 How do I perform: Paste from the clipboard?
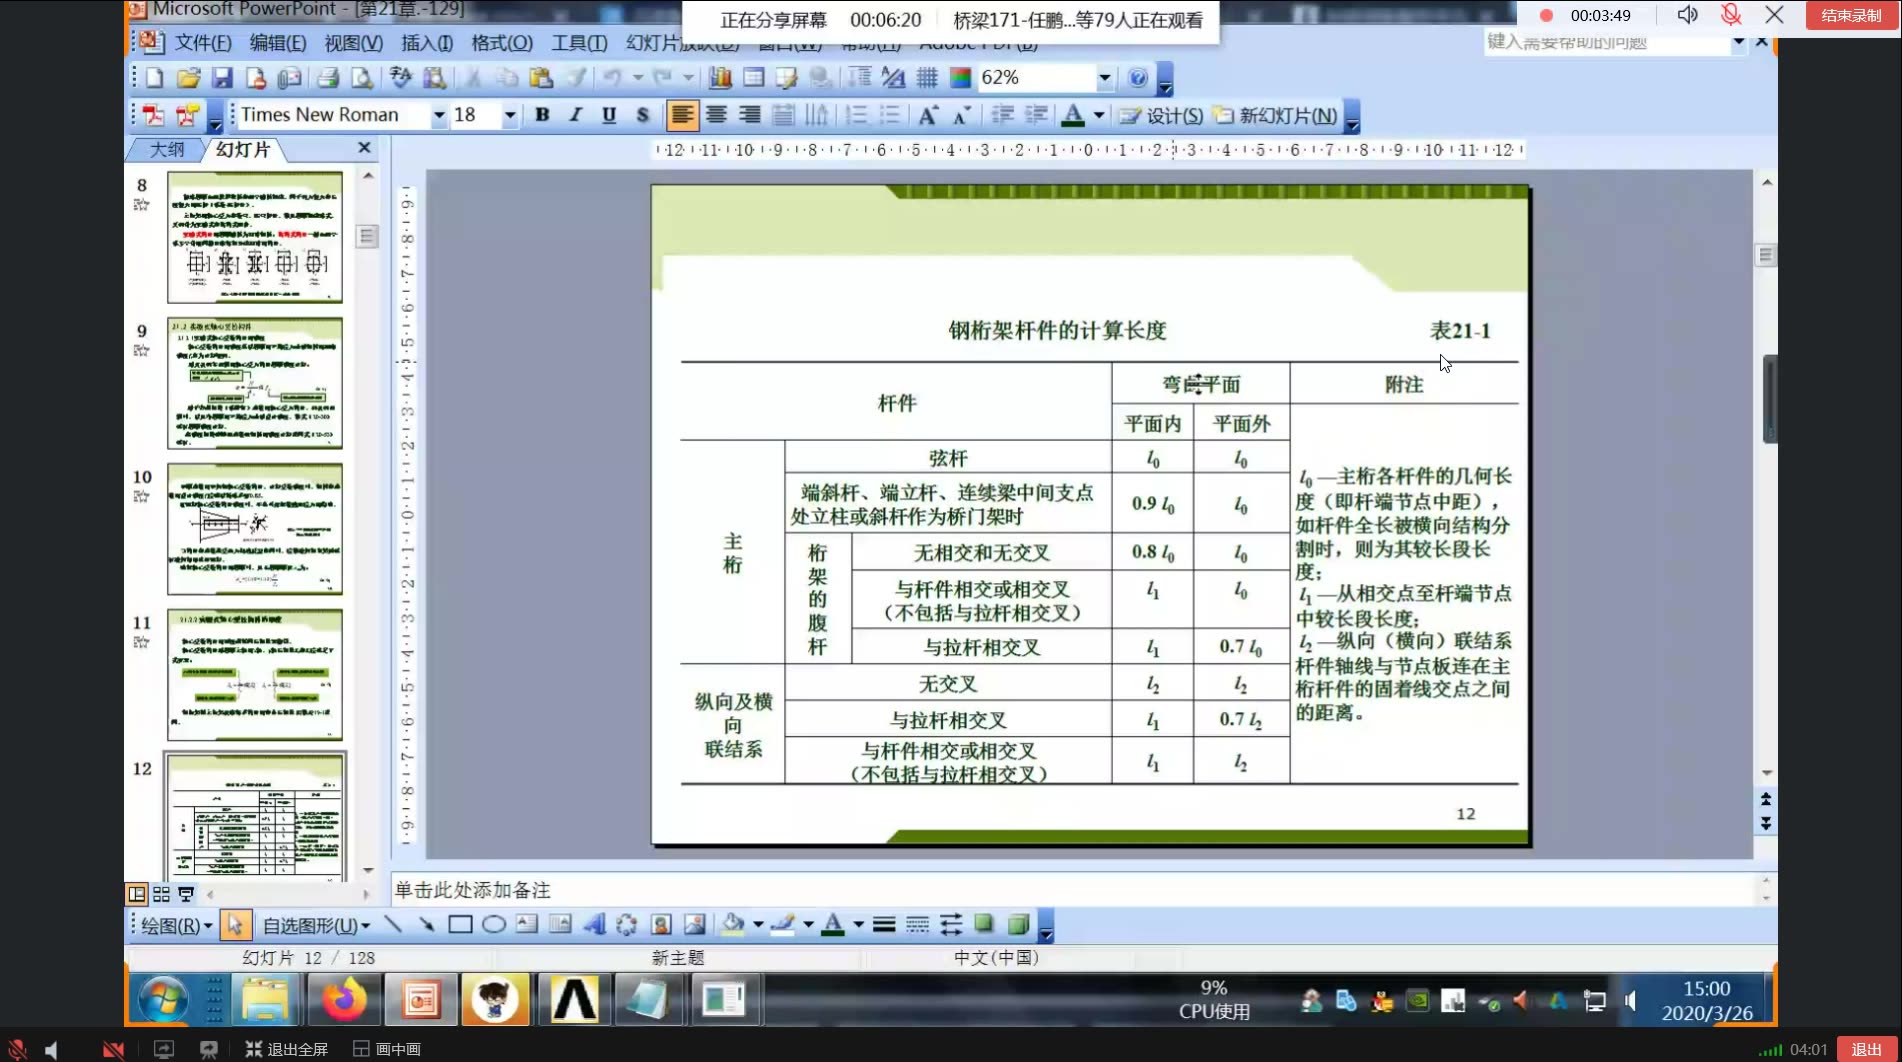coord(541,78)
